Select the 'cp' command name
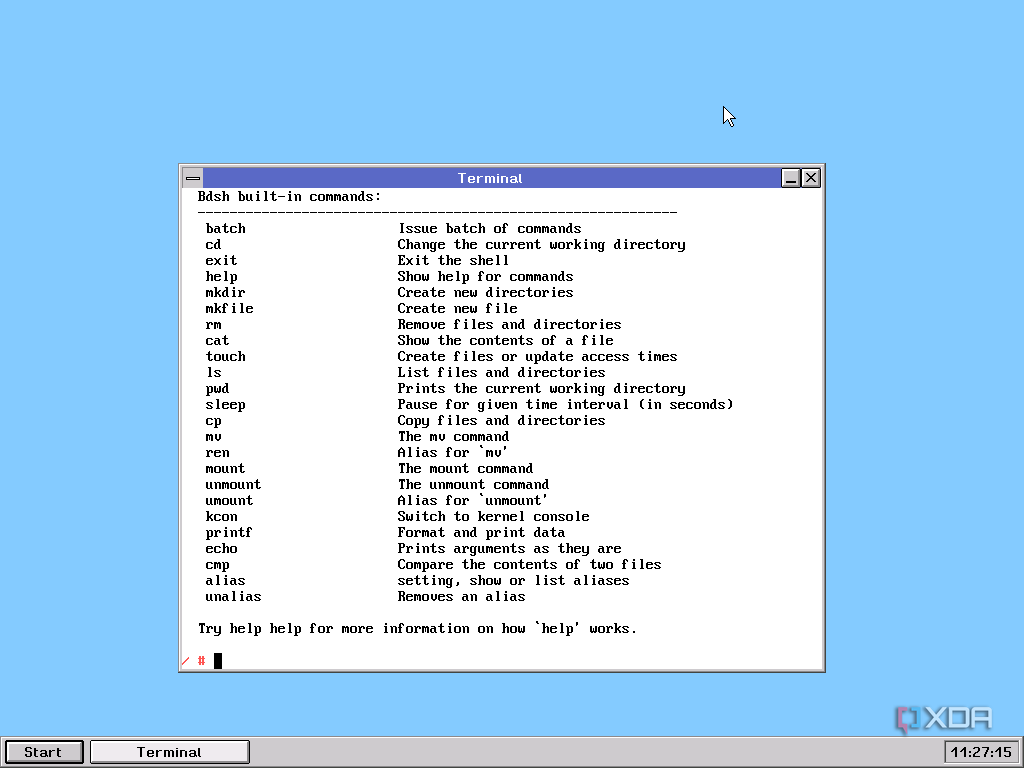 click(x=214, y=421)
